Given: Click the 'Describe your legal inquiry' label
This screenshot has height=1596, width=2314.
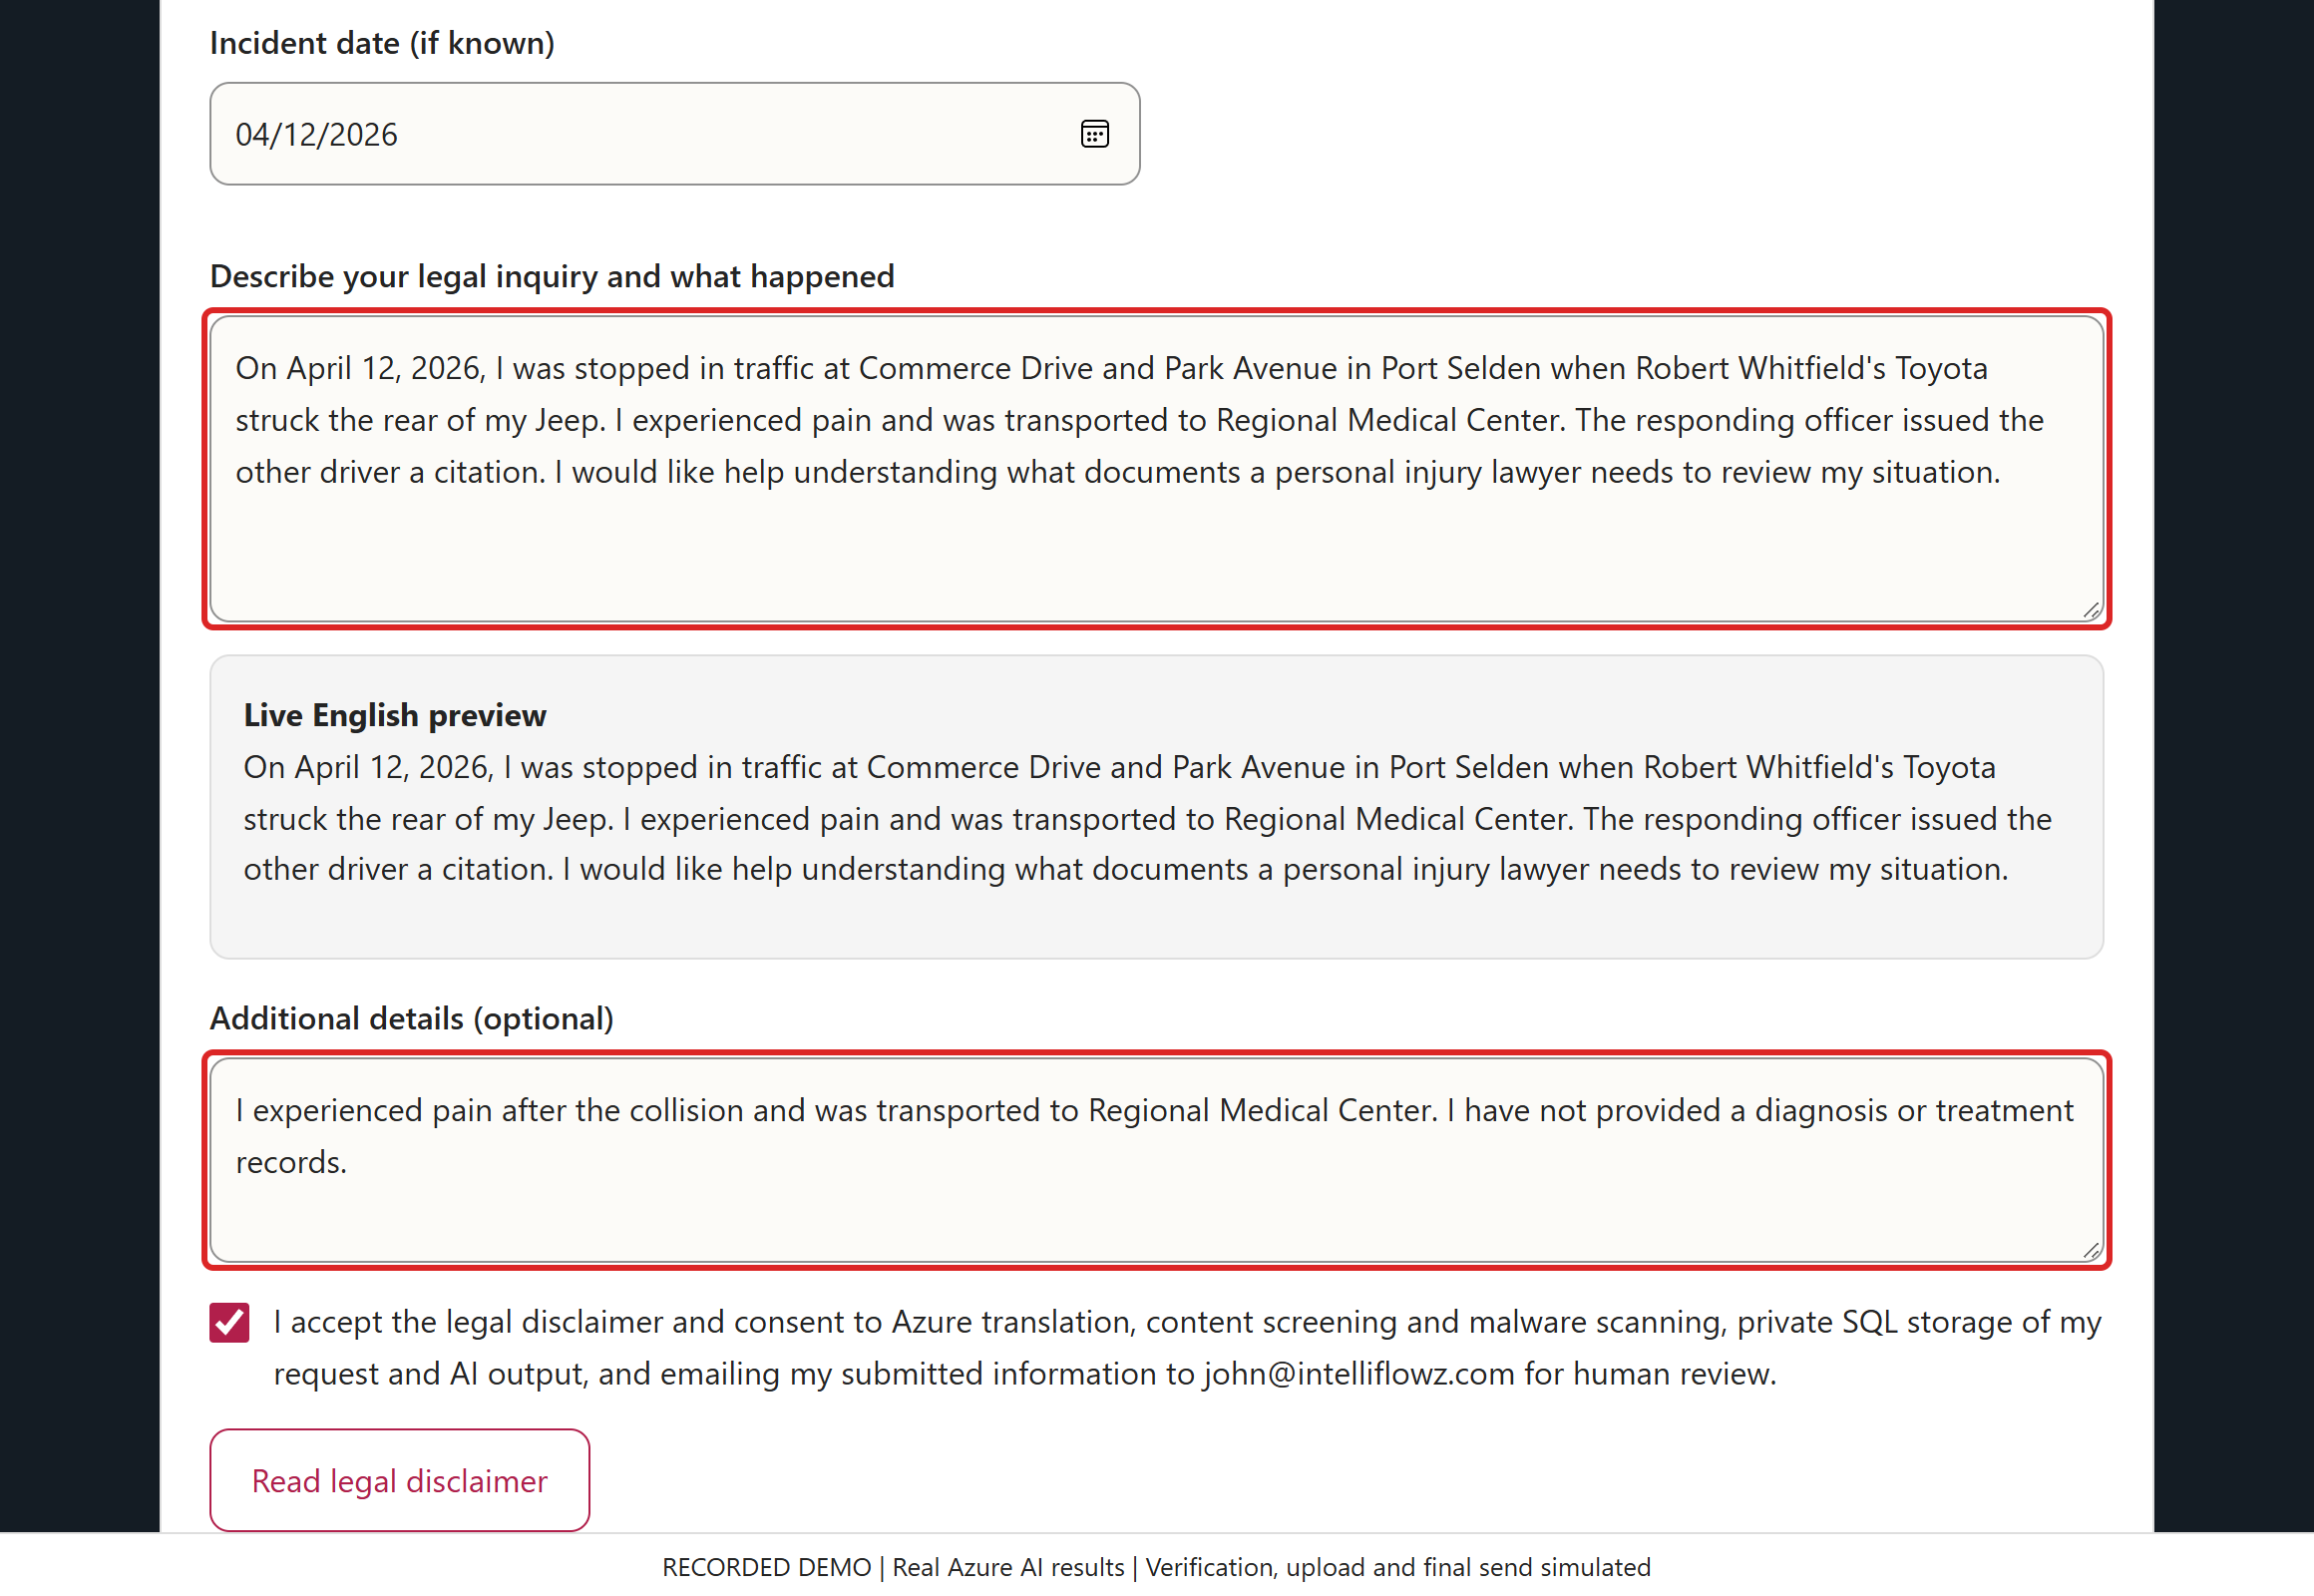Looking at the screenshot, I should (552, 276).
